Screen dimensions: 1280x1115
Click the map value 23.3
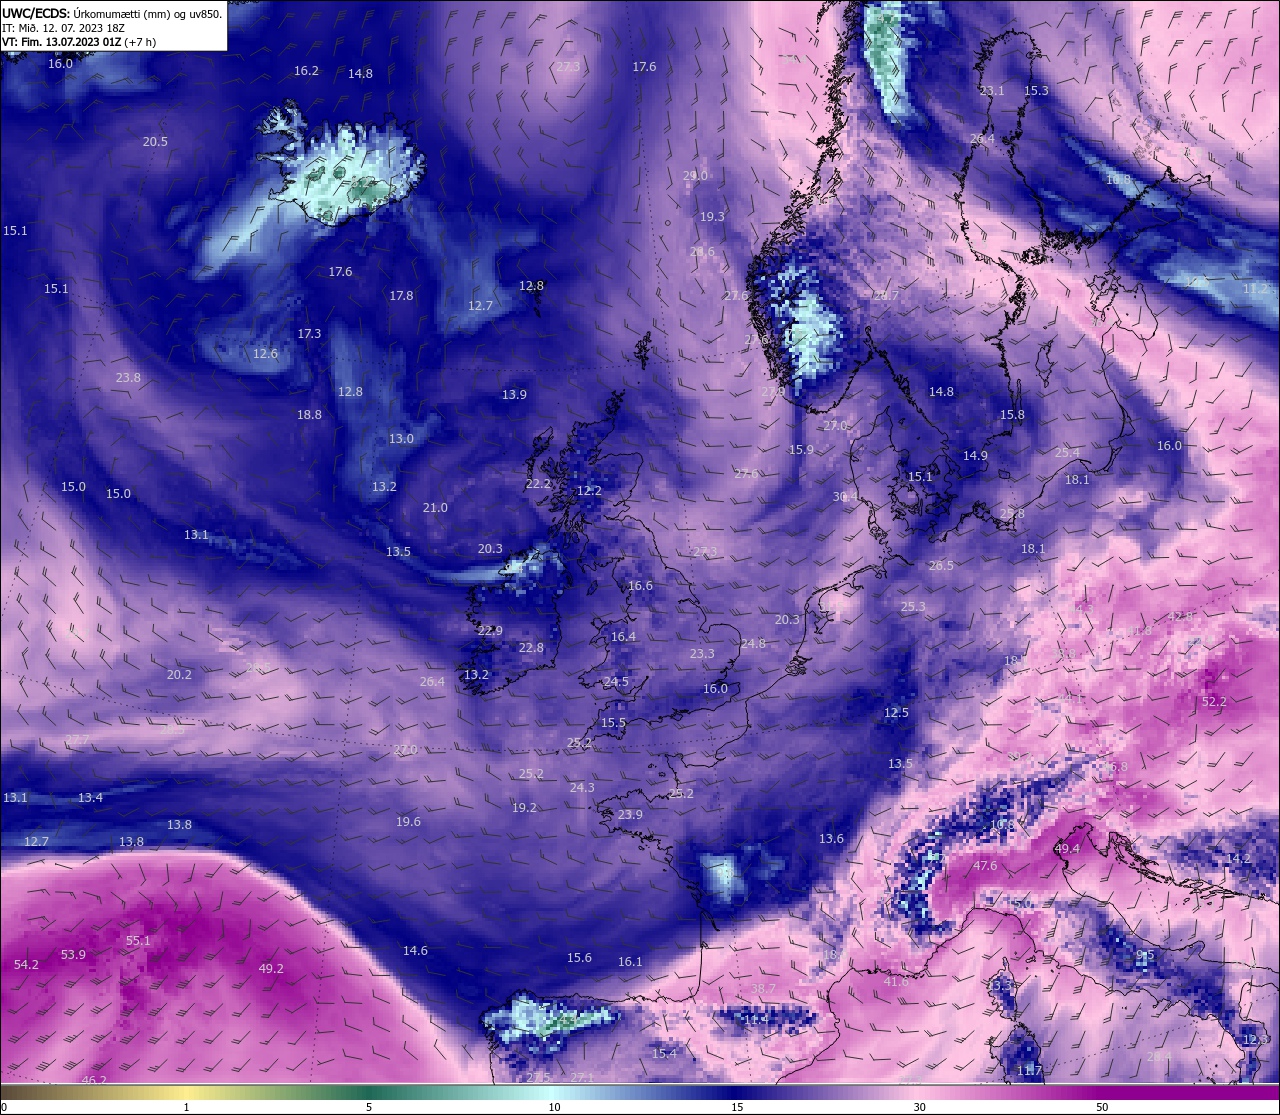tap(702, 654)
